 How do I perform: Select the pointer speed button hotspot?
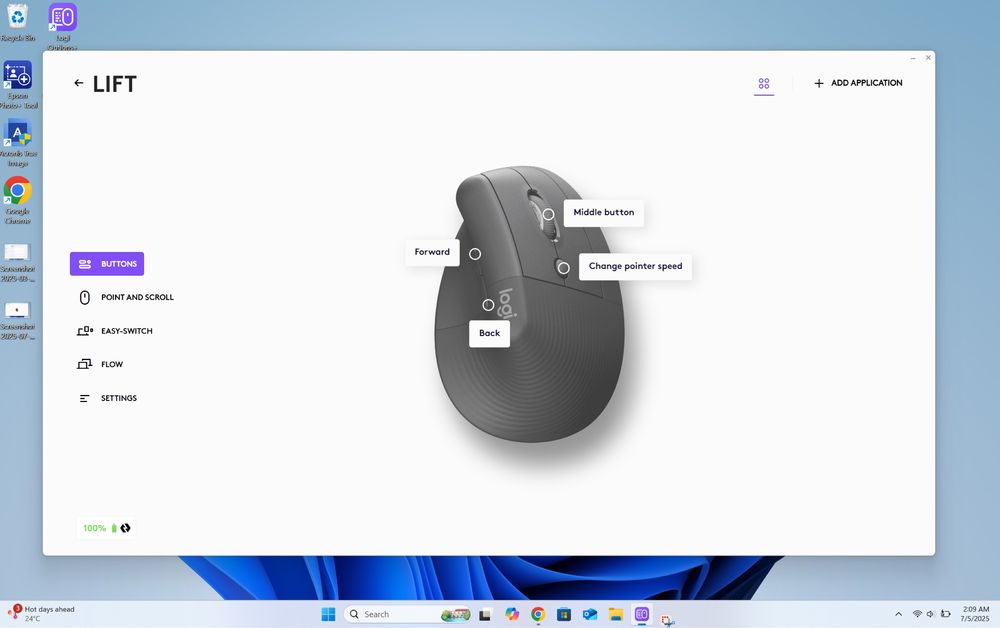(x=563, y=268)
